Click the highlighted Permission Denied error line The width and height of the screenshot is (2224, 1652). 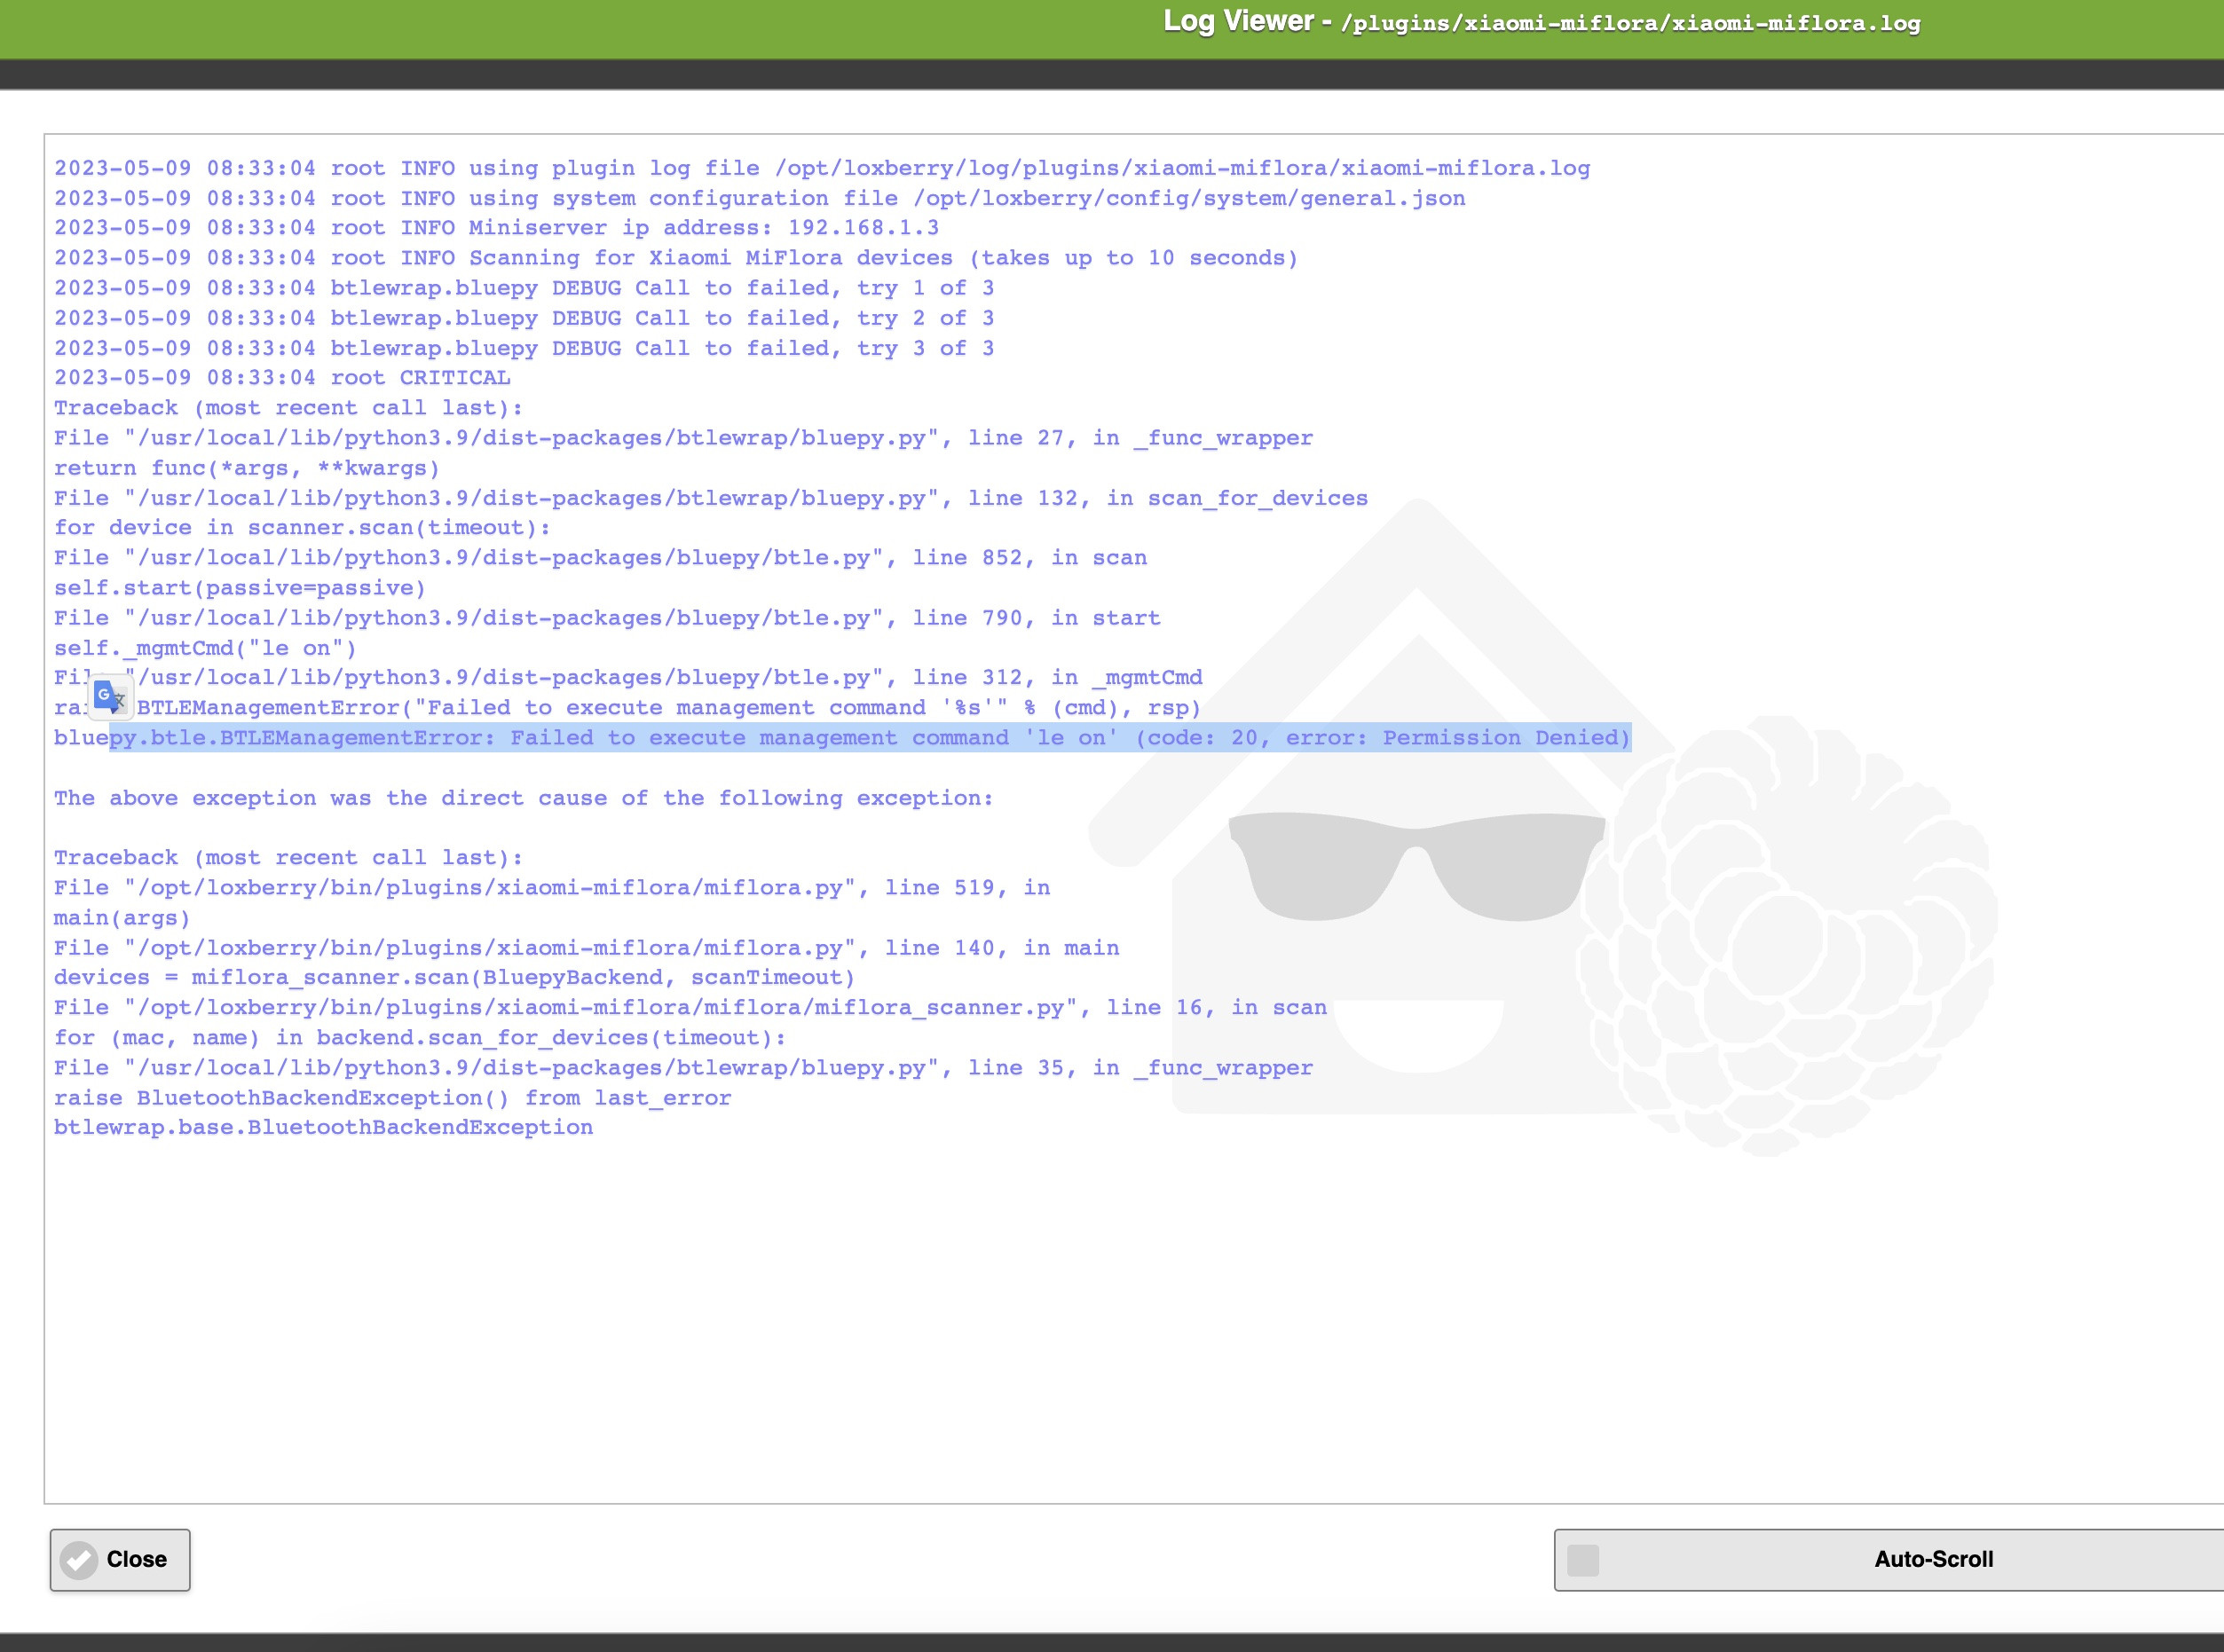coord(868,738)
